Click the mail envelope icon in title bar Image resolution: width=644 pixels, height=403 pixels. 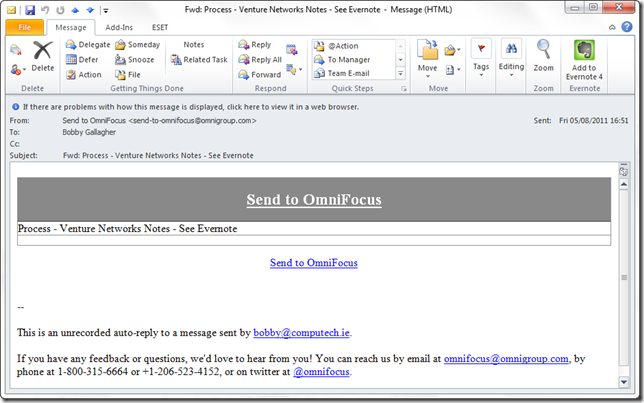(12, 10)
